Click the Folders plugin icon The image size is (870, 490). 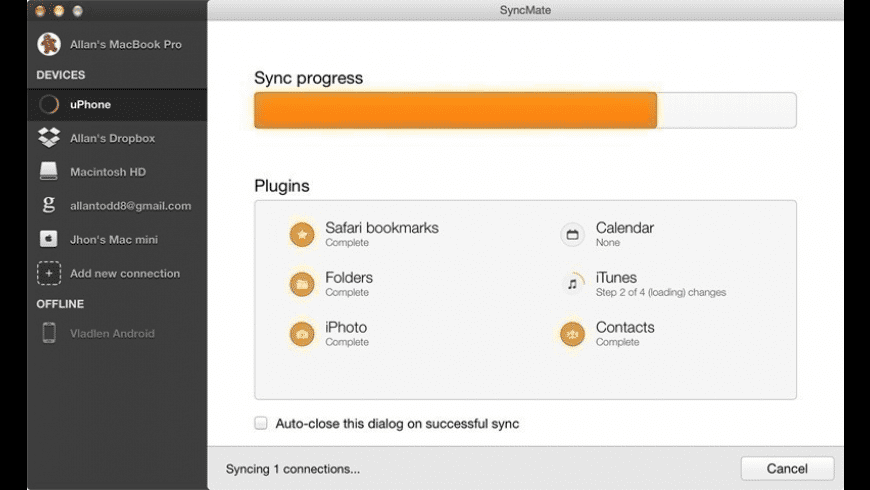[301, 285]
